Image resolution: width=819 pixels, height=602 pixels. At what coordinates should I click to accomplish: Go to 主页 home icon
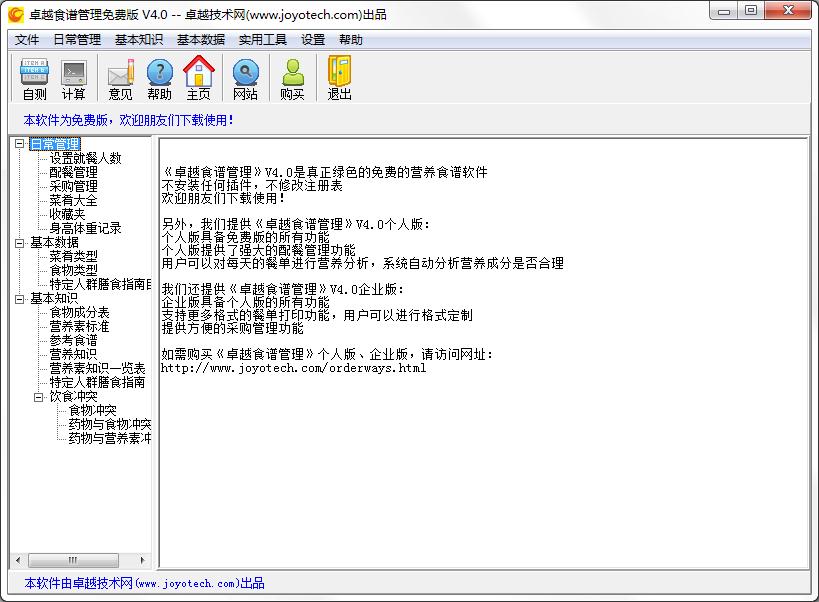click(x=198, y=78)
